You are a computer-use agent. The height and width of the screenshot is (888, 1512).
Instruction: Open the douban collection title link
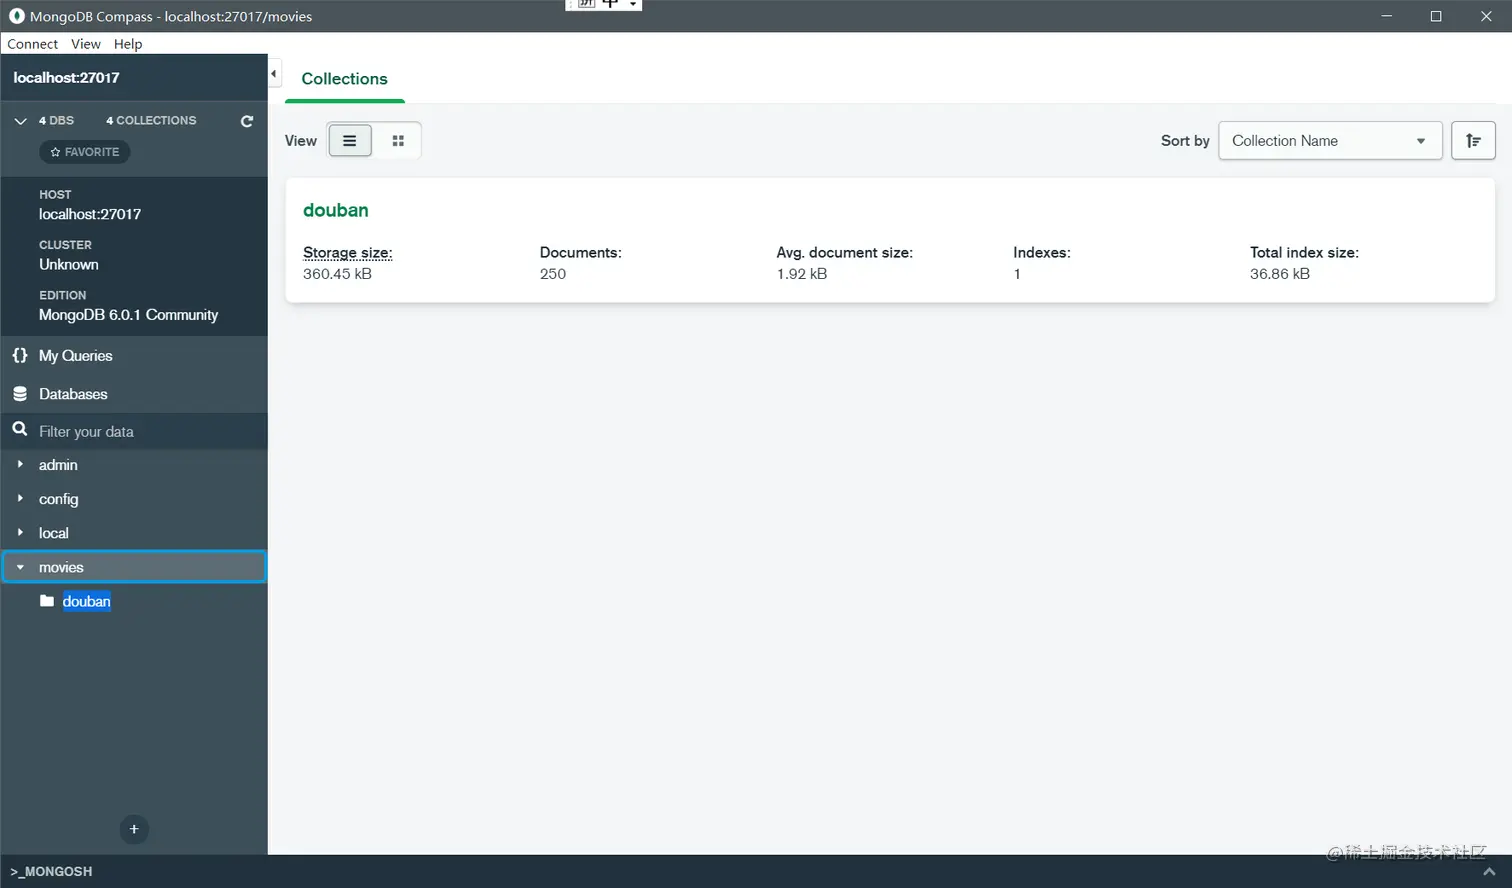point(336,210)
